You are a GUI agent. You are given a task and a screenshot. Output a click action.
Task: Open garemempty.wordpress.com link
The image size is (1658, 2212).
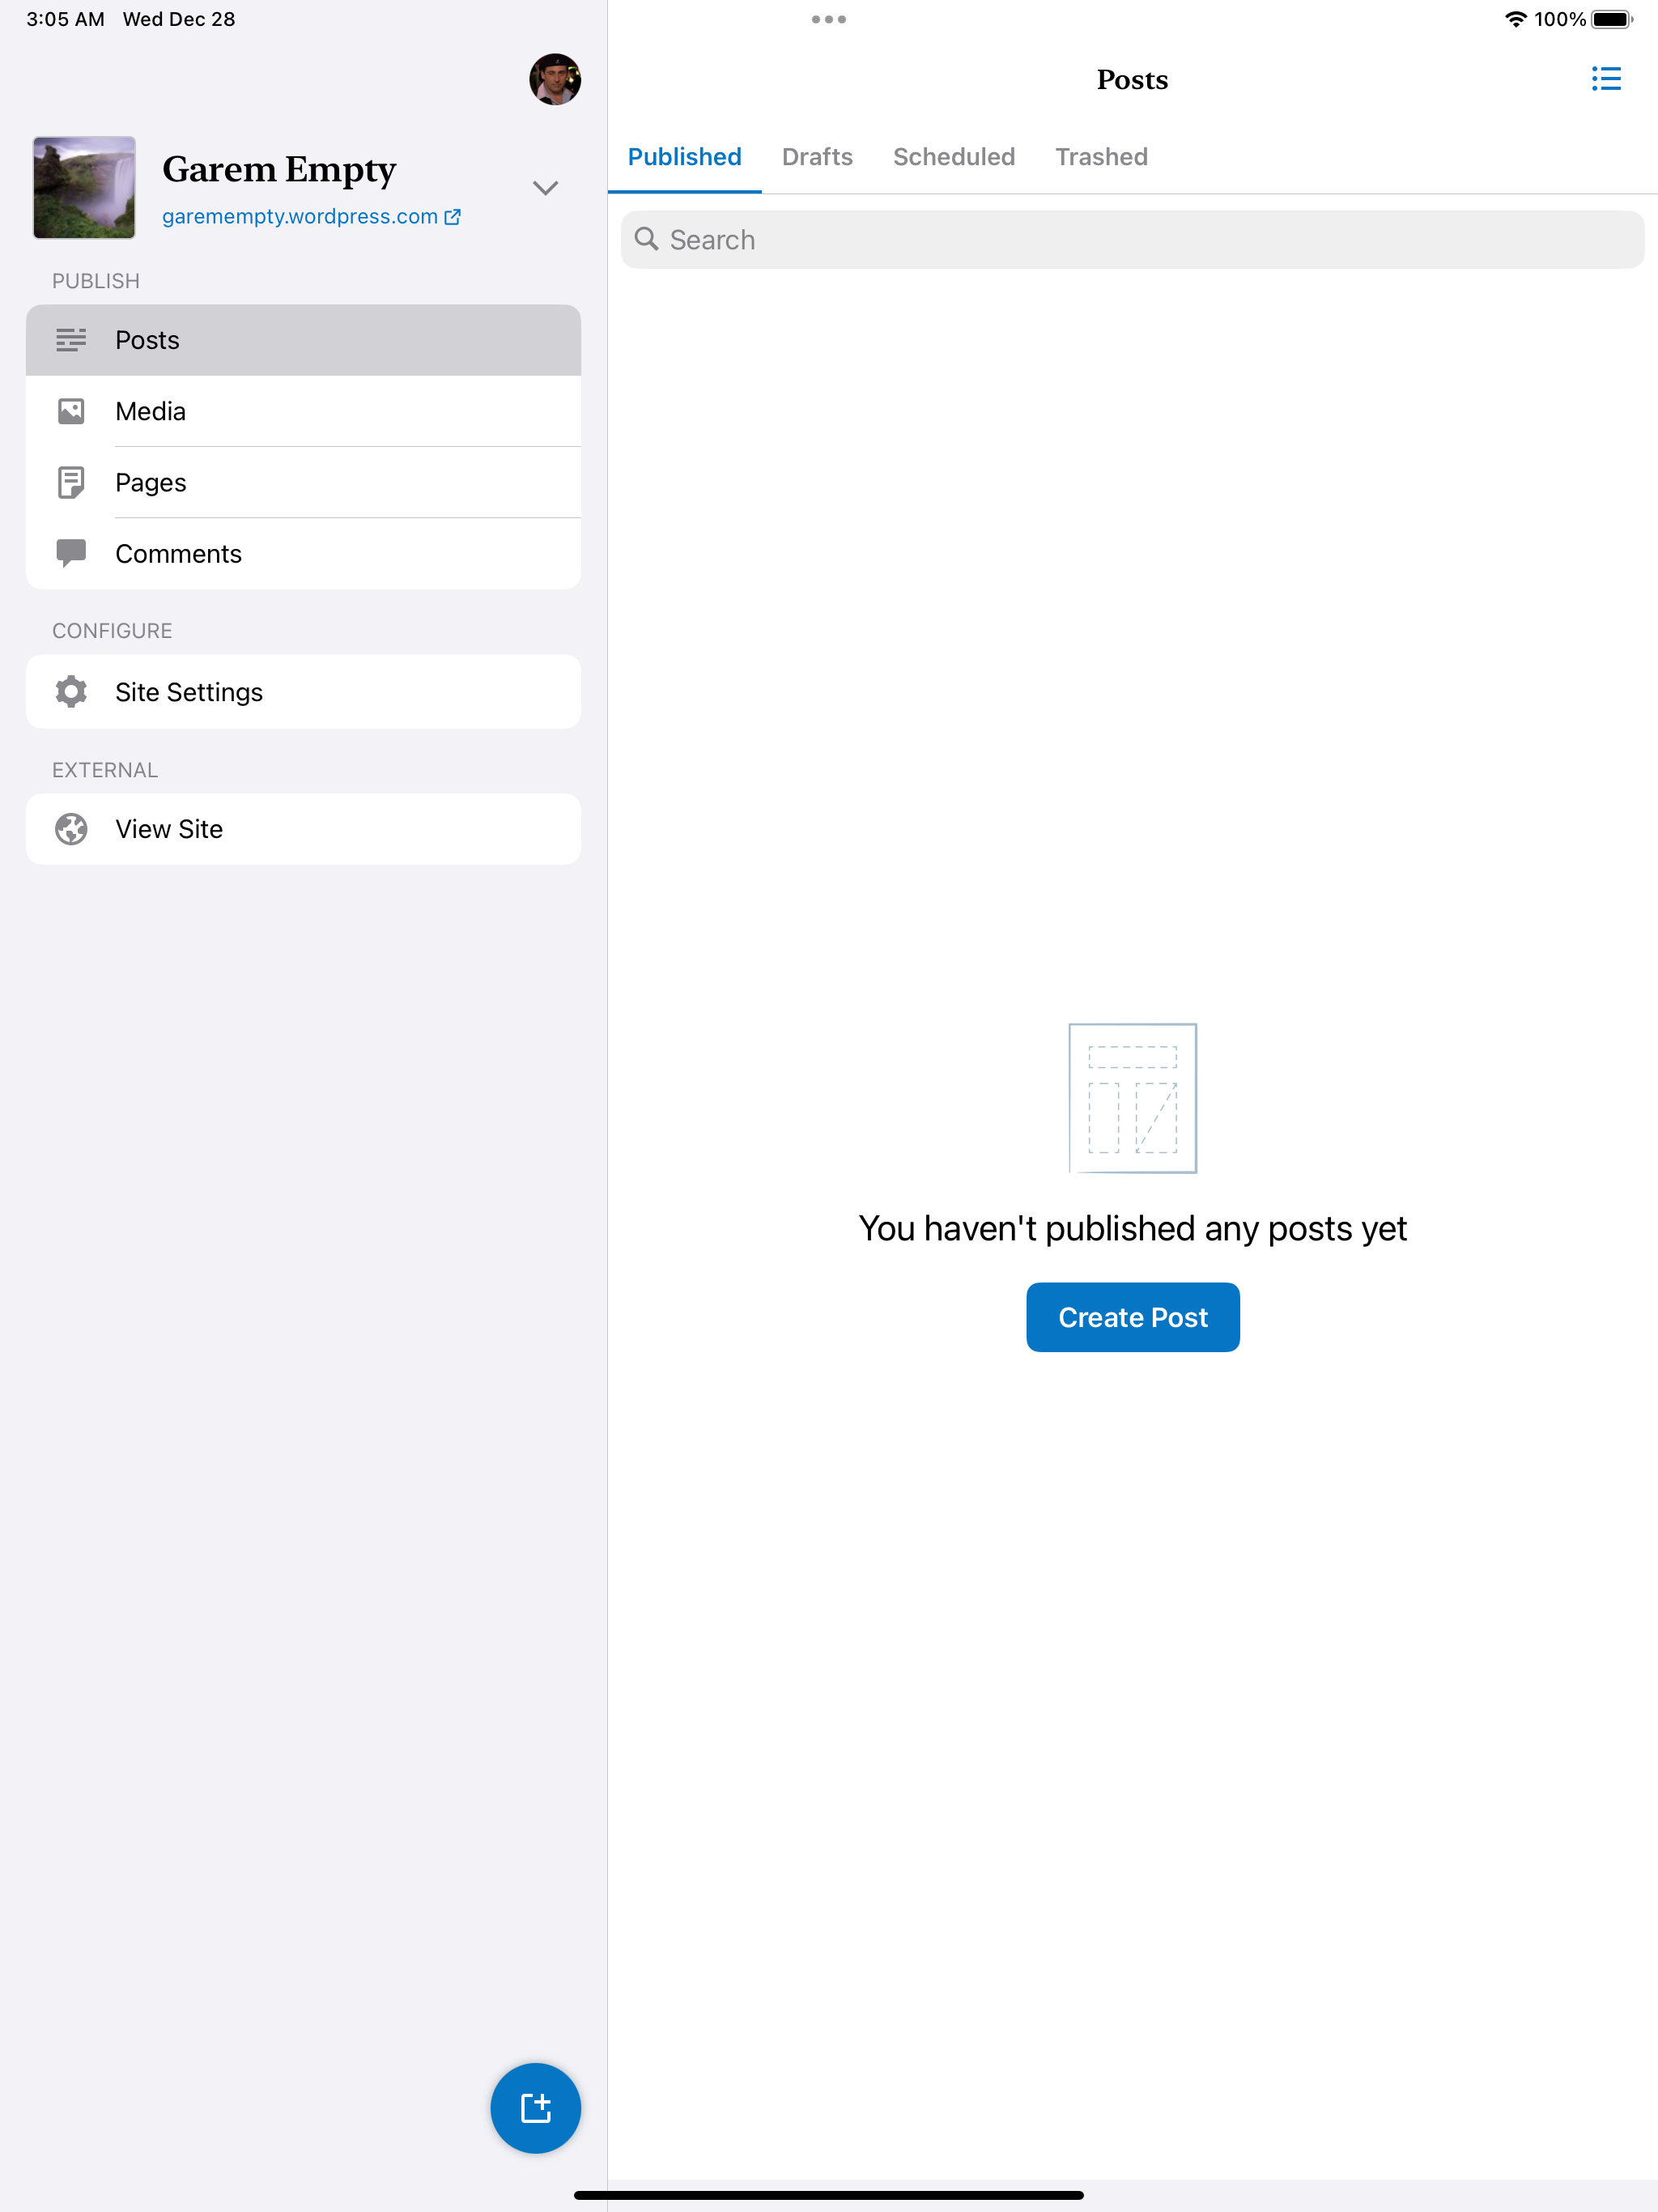[300, 216]
